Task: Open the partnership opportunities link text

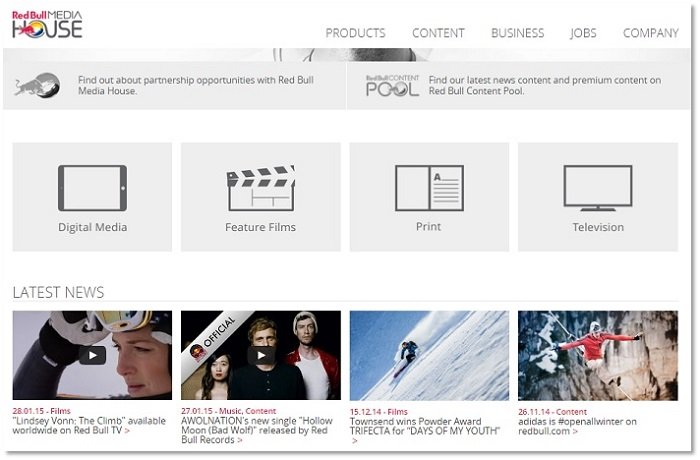Action: [196, 85]
